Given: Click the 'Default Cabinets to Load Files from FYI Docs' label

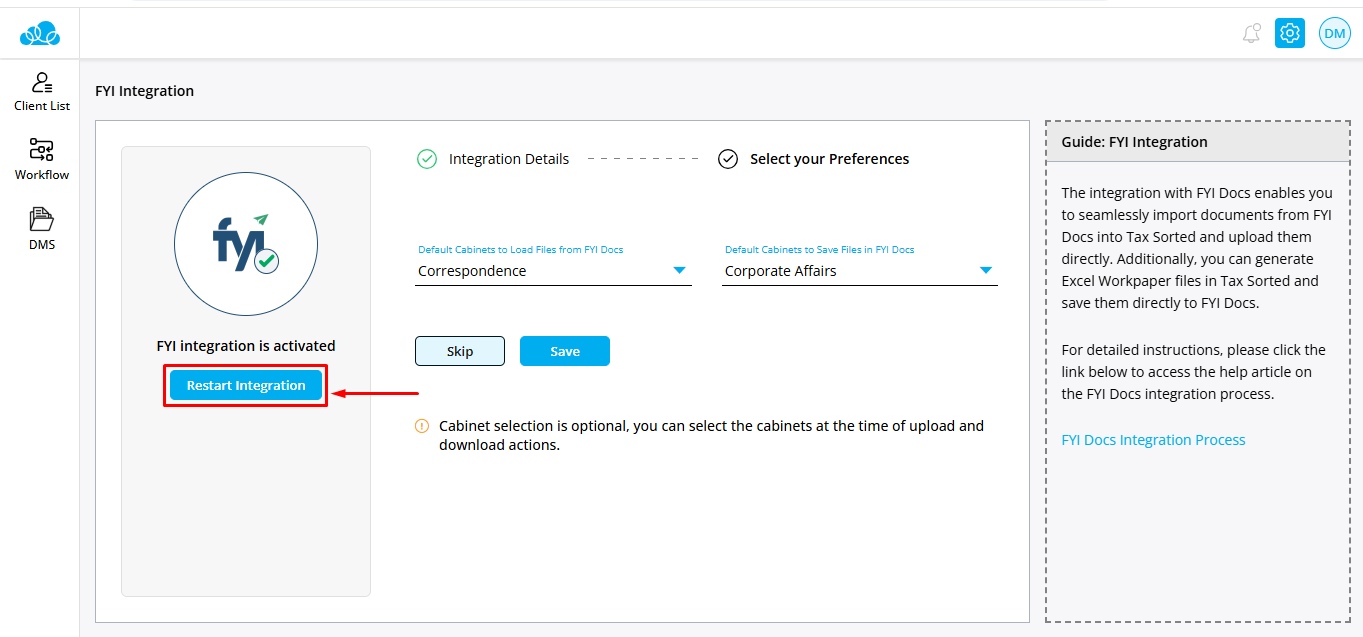Looking at the screenshot, I should pyautogui.click(x=521, y=249).
